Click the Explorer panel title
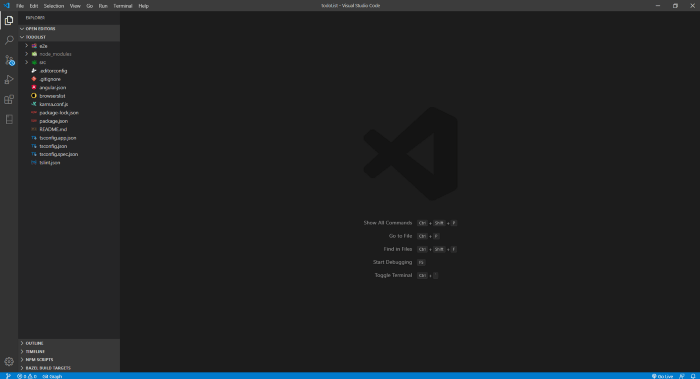This screenshot has height=379, width=700. [x=35, y=18]
